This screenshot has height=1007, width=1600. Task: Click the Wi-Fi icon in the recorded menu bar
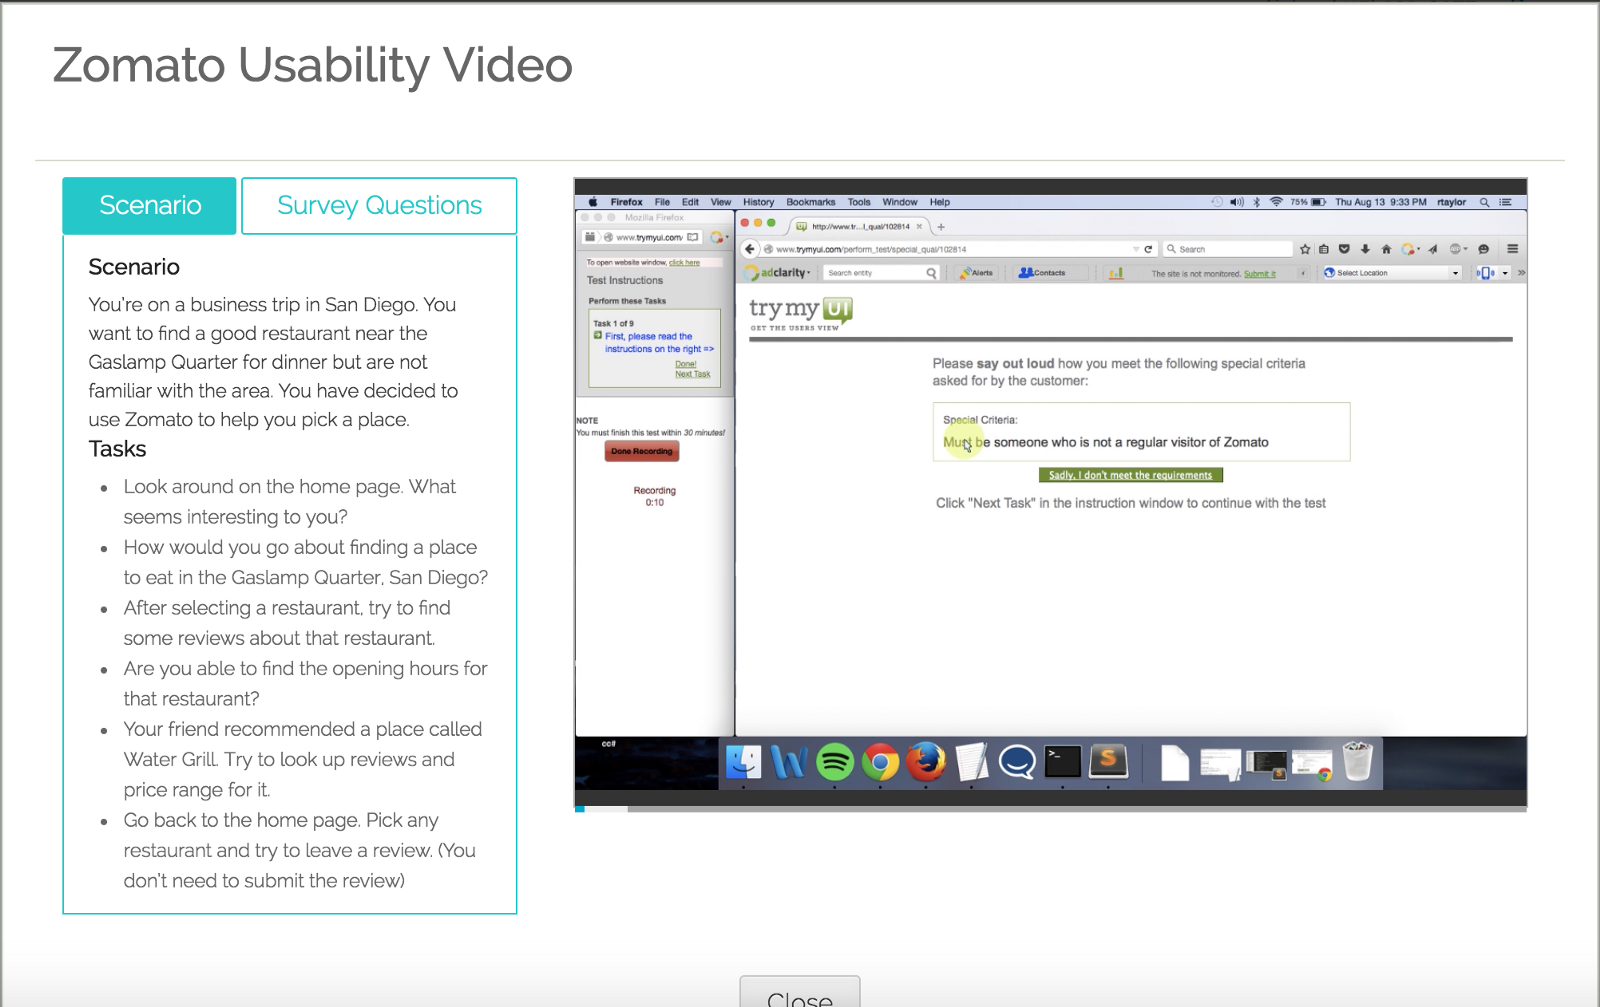1276,202
